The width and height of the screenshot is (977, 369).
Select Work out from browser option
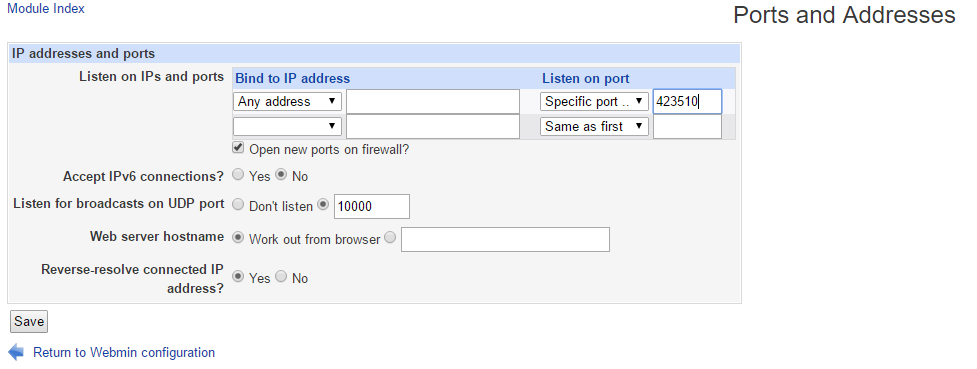238,237
